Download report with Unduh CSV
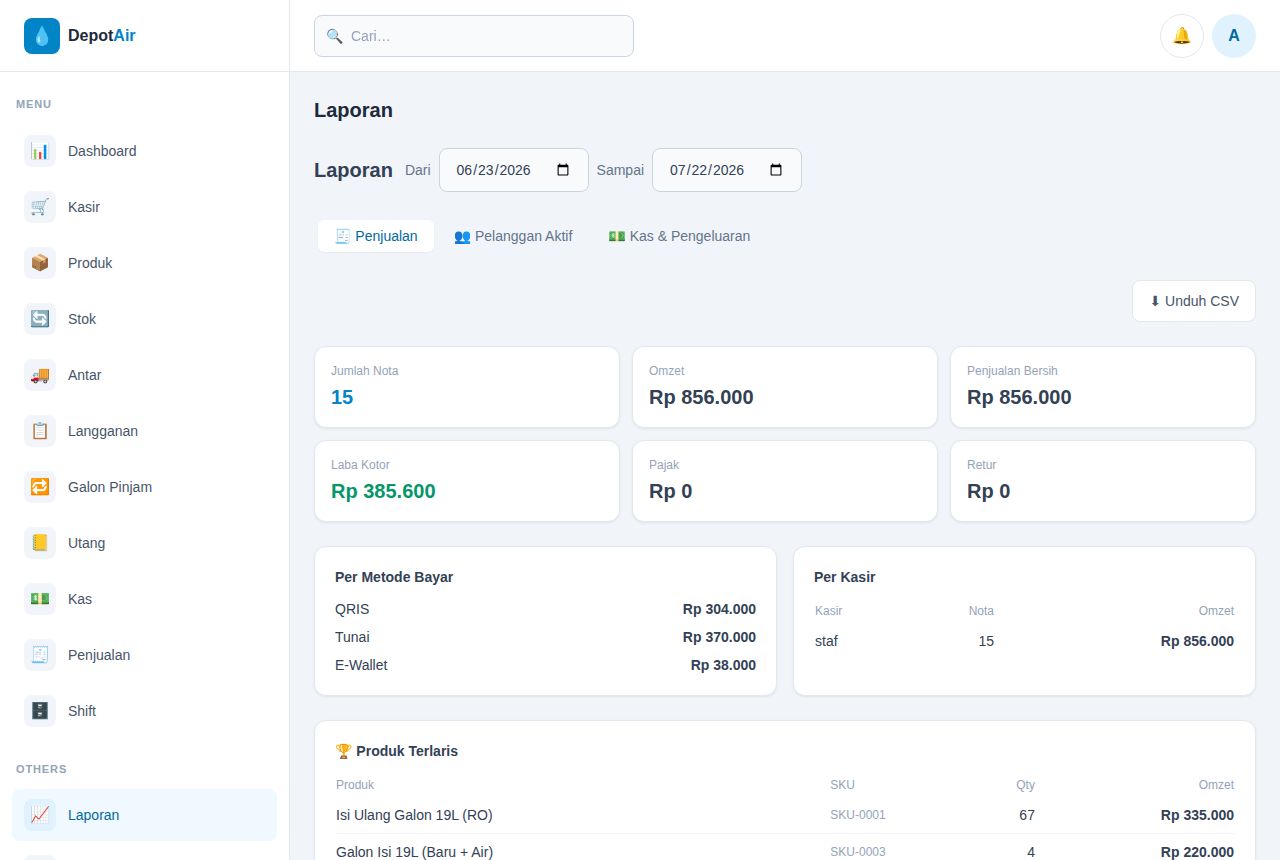Screen dimensions: 1280x860 (1194, 301)
